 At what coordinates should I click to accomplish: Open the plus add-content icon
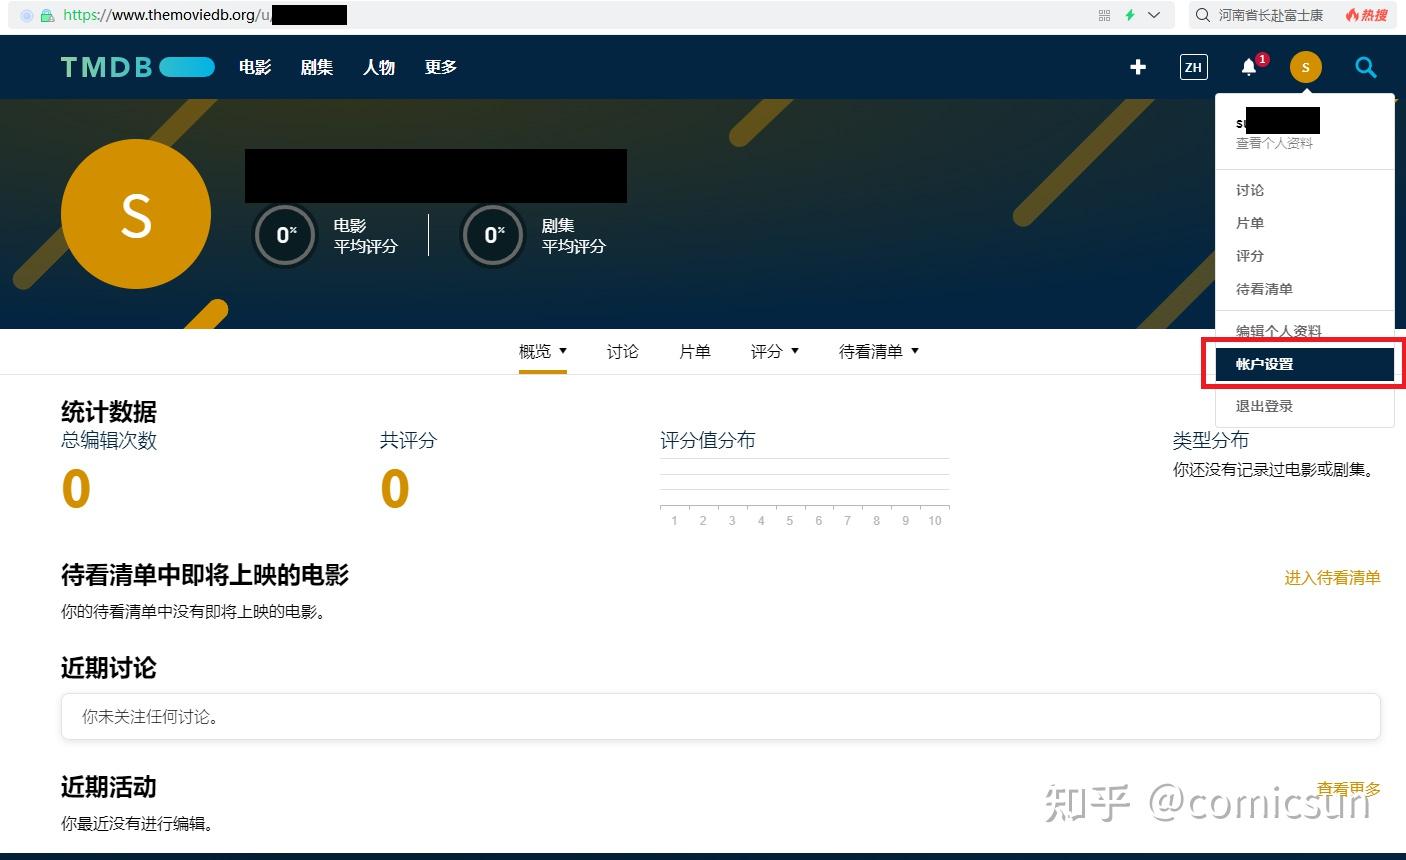tap(1137, 67)
